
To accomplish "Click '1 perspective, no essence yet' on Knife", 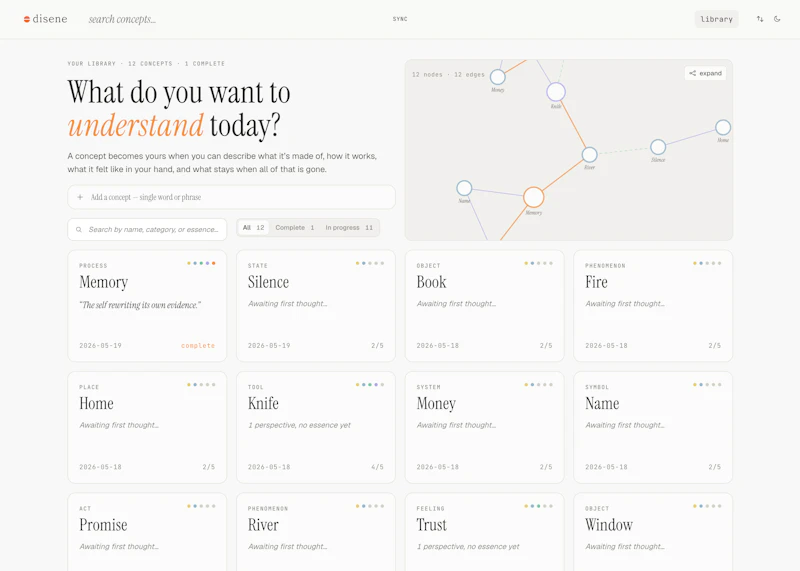I will [299, 425].
